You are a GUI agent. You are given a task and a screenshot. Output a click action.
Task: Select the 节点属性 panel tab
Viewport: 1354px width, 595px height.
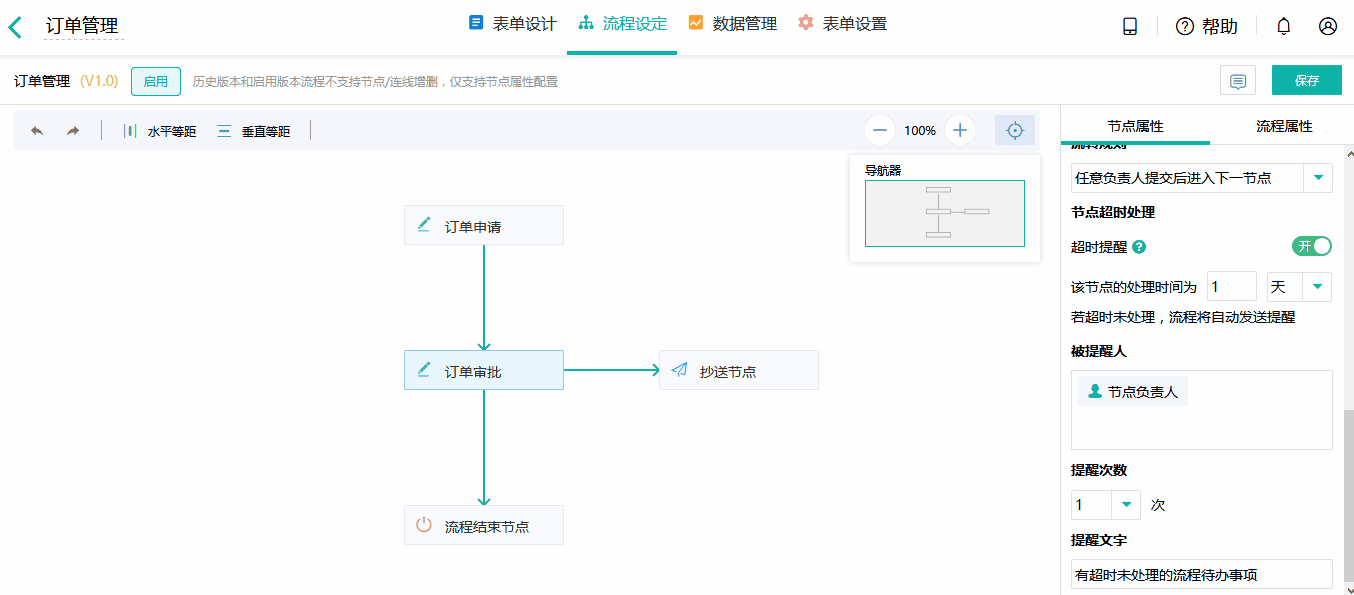point(1135,126)
